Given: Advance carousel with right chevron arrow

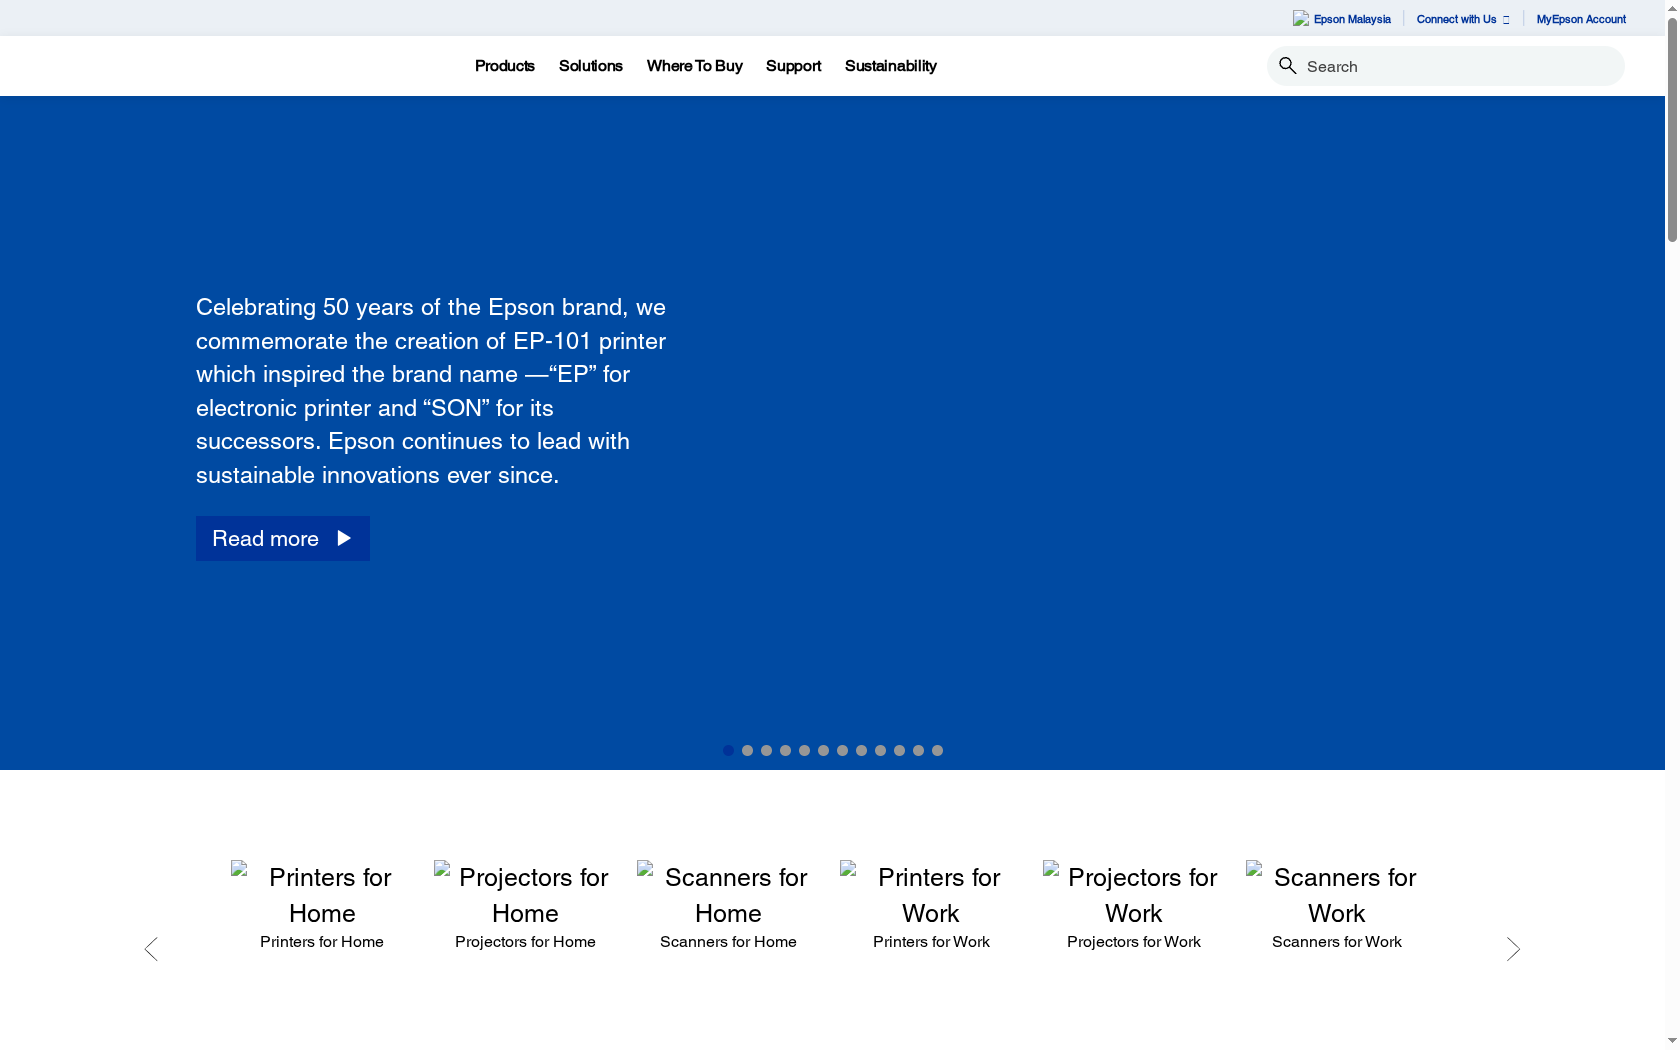Looking at the screenshot, I should pos(1513,949).
